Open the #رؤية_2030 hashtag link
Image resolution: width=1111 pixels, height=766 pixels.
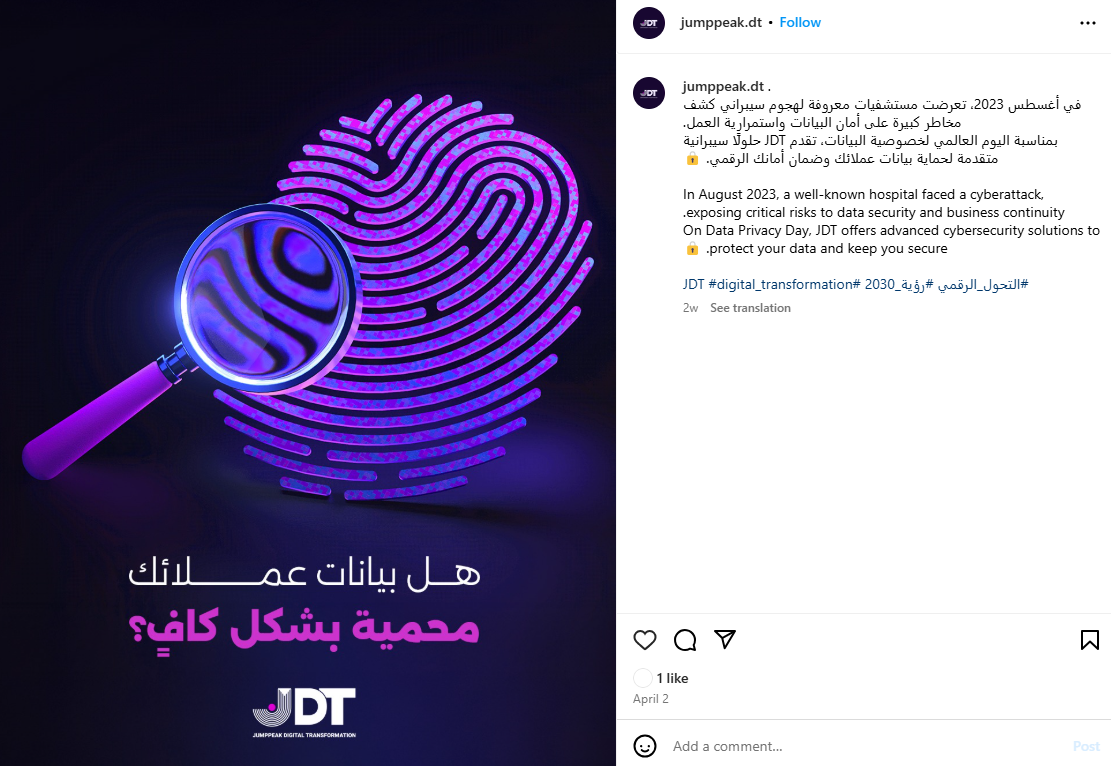[899, 284]
